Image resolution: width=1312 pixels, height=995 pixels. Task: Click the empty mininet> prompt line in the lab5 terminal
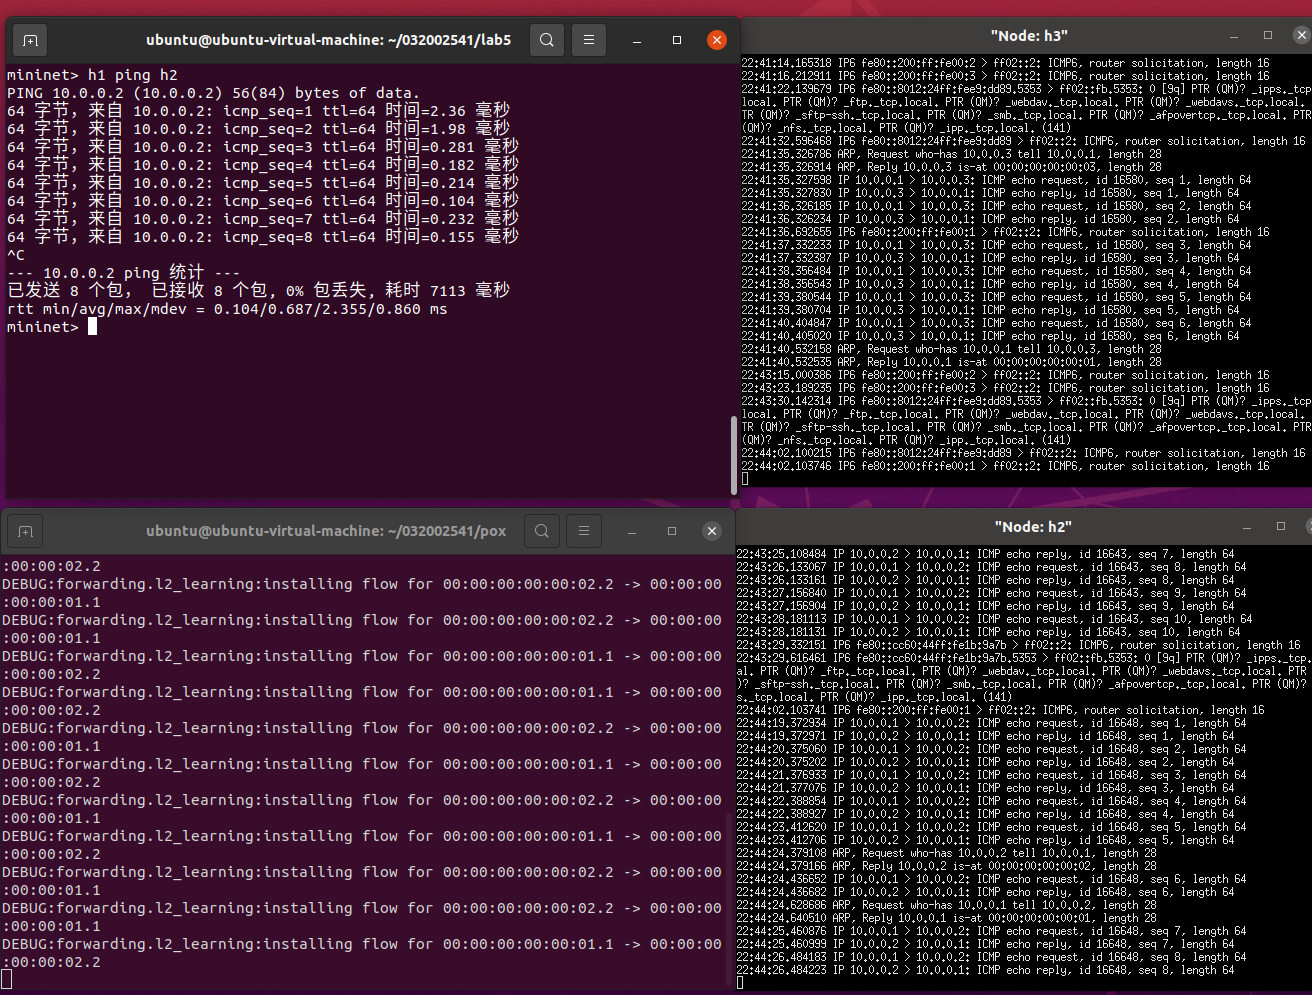tap(52, 327)
